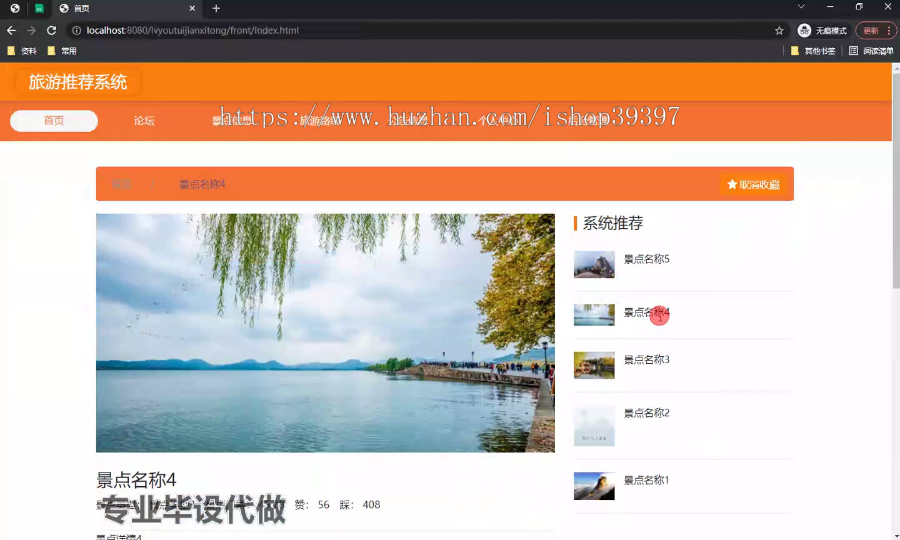Click the site info icon in address bar
900x540 pixels.
pos(76,30)
